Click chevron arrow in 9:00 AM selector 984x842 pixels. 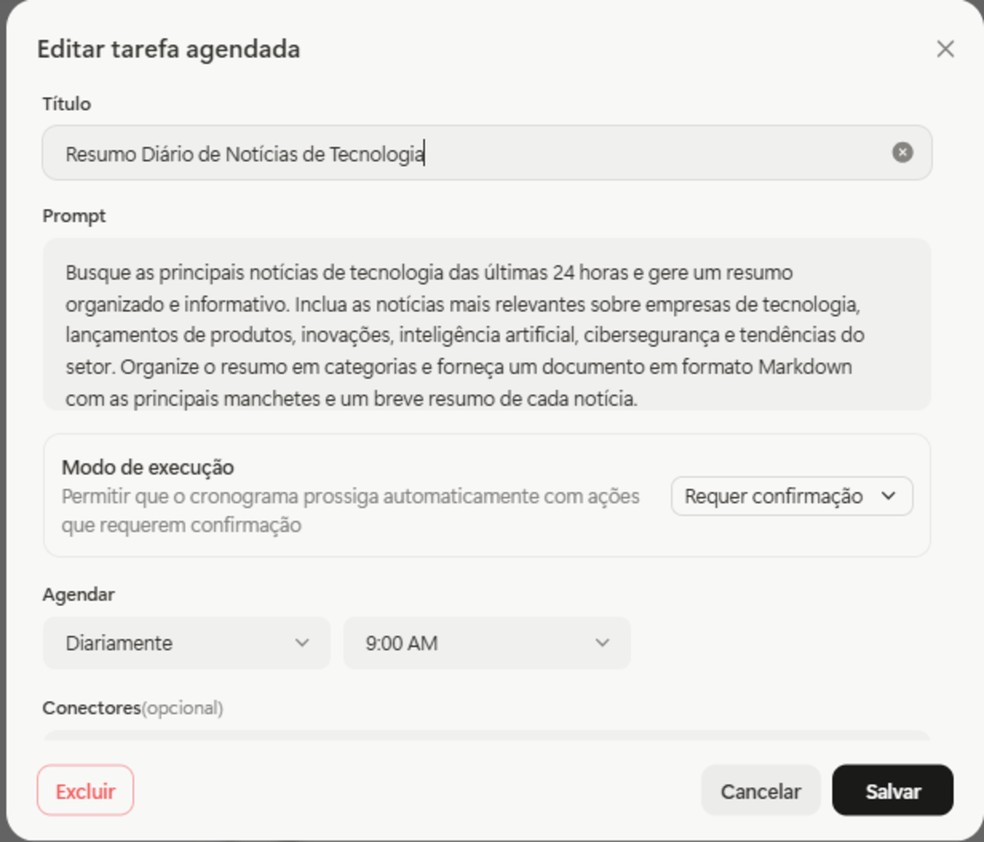(602, 643)
